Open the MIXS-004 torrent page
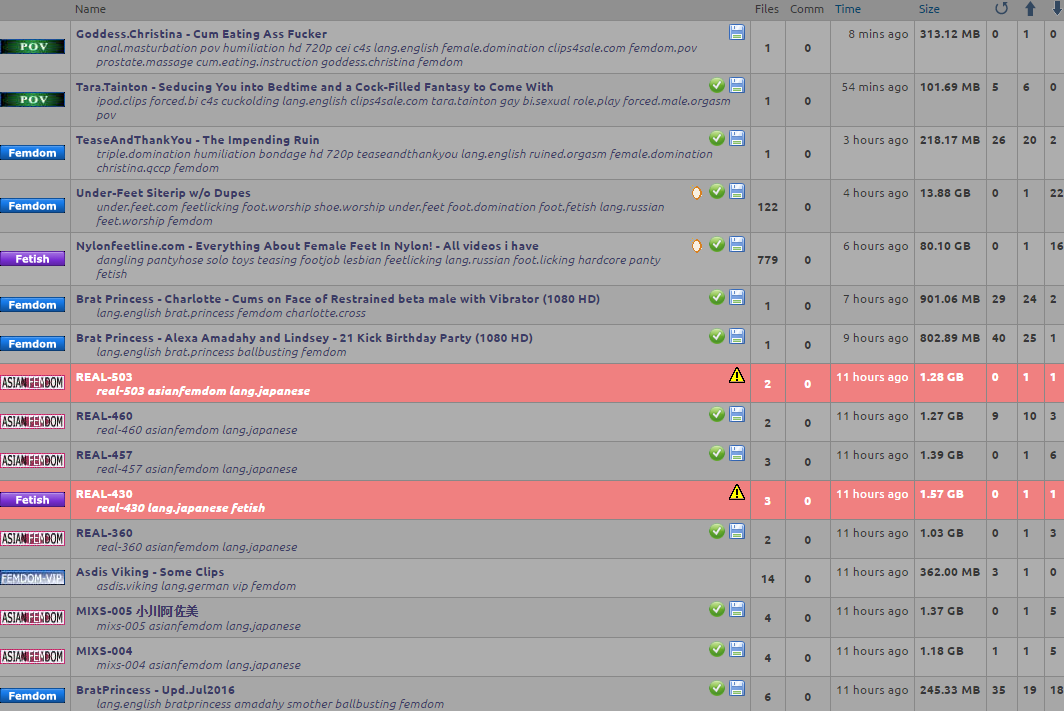 (x=104, y=651)
